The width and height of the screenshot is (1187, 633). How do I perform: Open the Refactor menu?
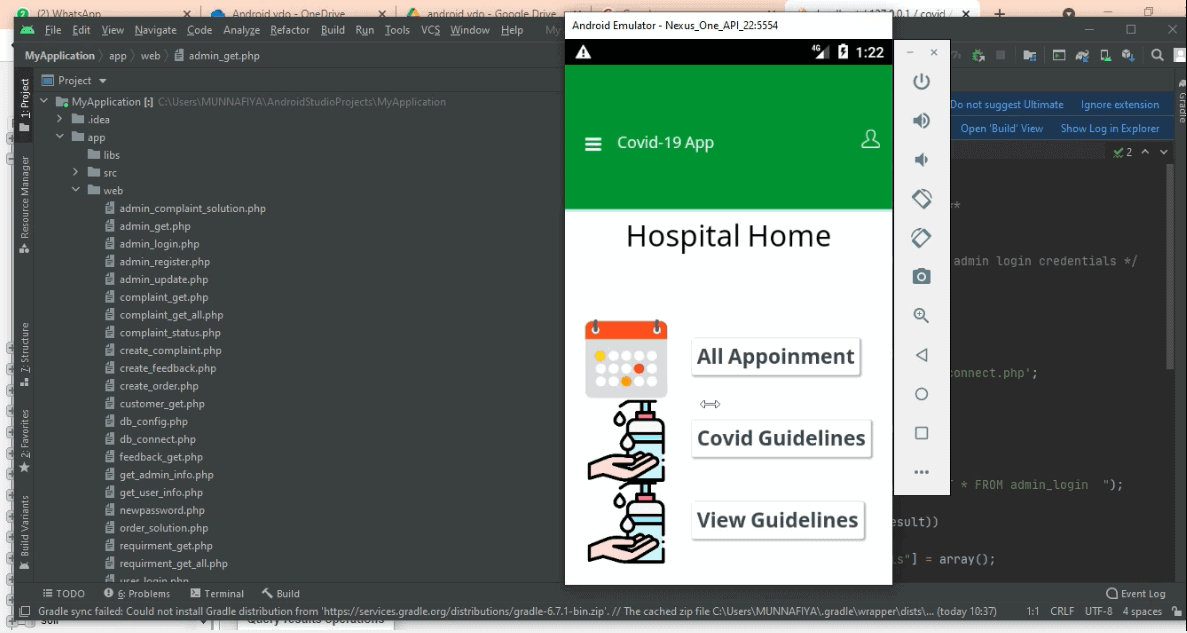click(290, 30)
